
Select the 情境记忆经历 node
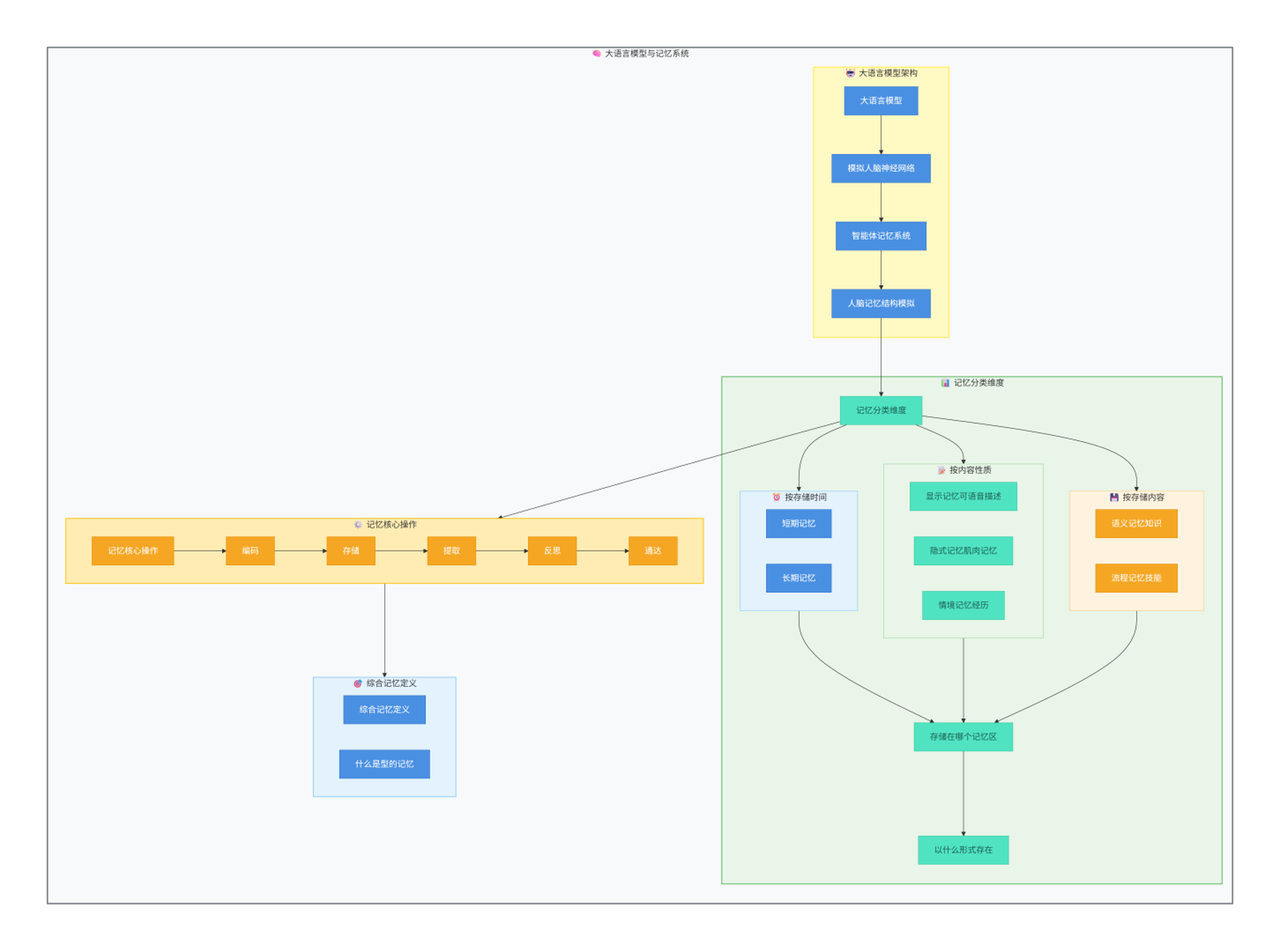tap(963, 605)
